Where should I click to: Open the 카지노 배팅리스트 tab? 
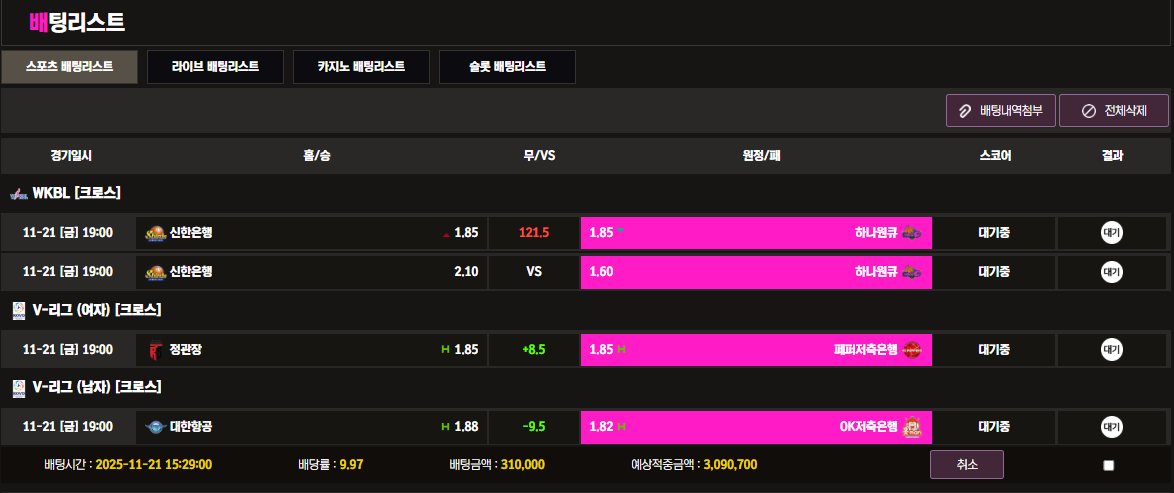361,67
